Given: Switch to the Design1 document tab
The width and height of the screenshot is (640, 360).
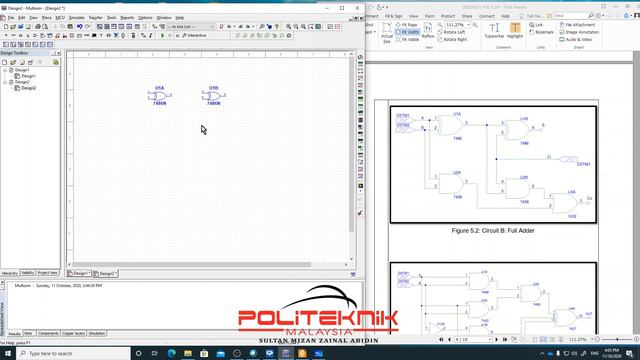Looking at the screenshot, I should point(79,273).
